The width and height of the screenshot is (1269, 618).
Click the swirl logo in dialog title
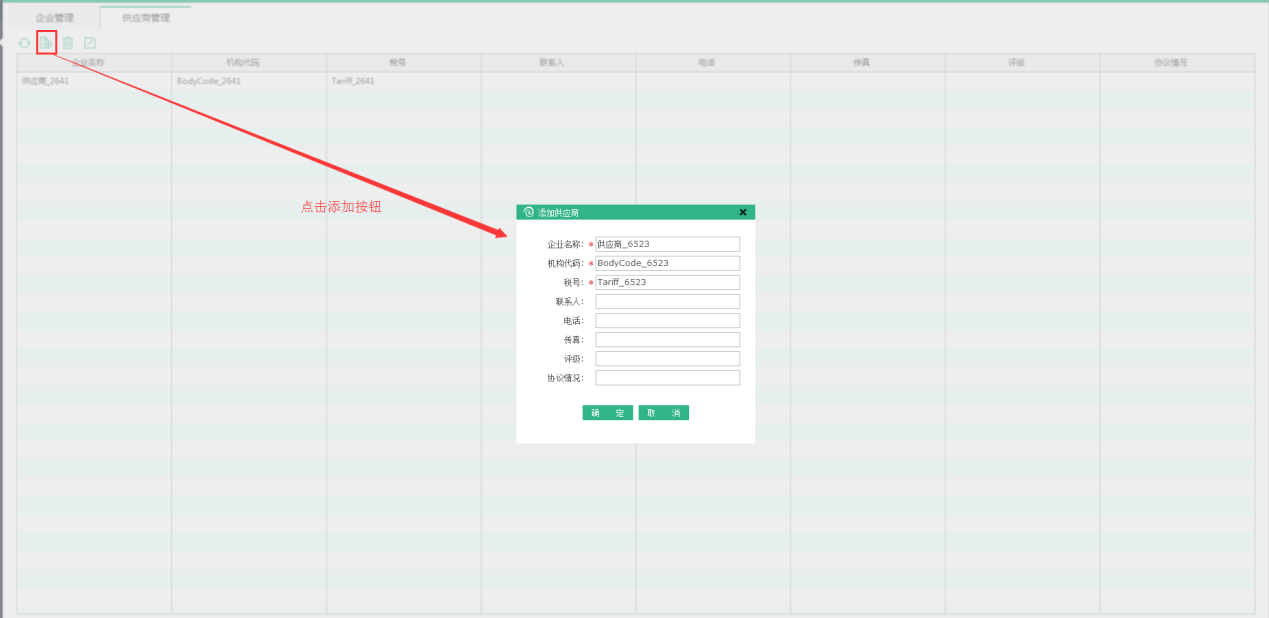click(x=528, y=212)
